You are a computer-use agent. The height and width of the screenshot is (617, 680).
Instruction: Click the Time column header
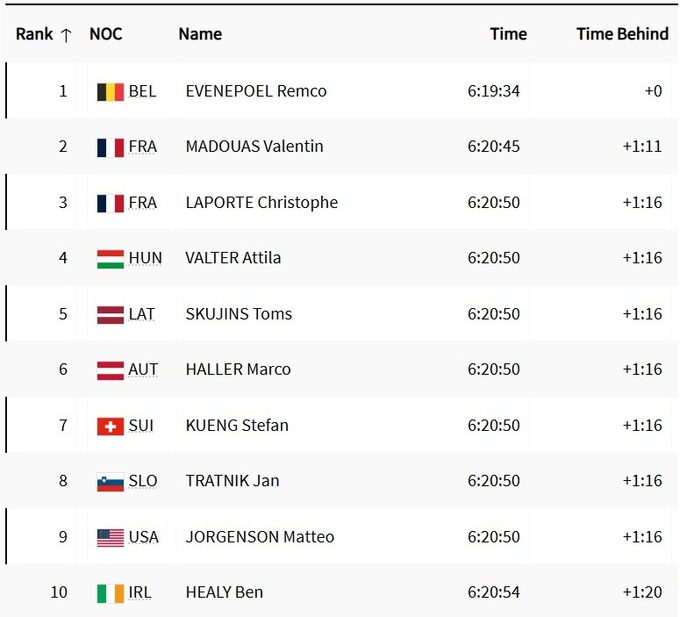[x=508, y=34]
